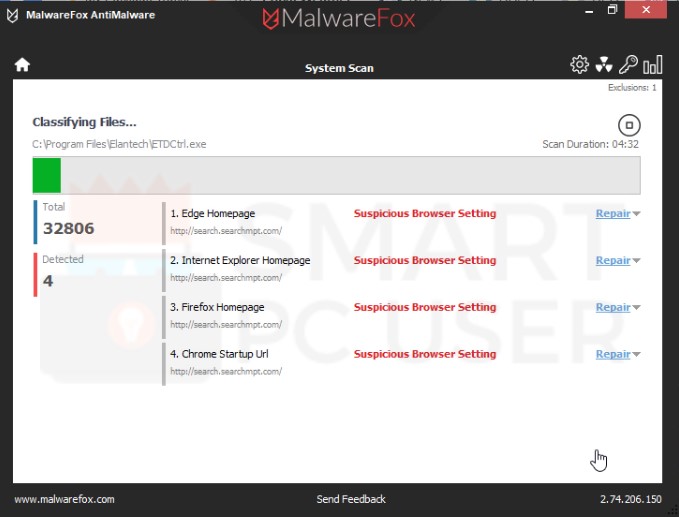Select the Chrome Startup Url result row
Viewport: 679px width, 517px height.
point(401,363)
